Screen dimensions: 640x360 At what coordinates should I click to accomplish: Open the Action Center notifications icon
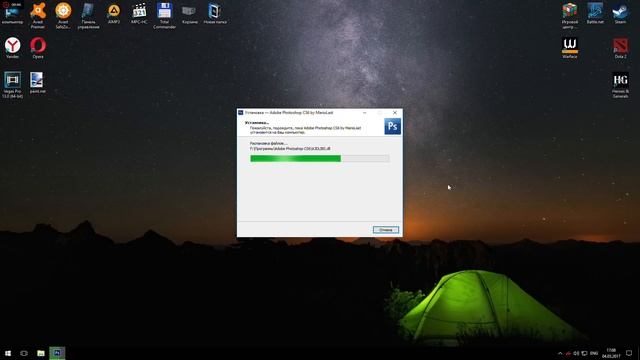pyautogui.click(x=629, y=353)
